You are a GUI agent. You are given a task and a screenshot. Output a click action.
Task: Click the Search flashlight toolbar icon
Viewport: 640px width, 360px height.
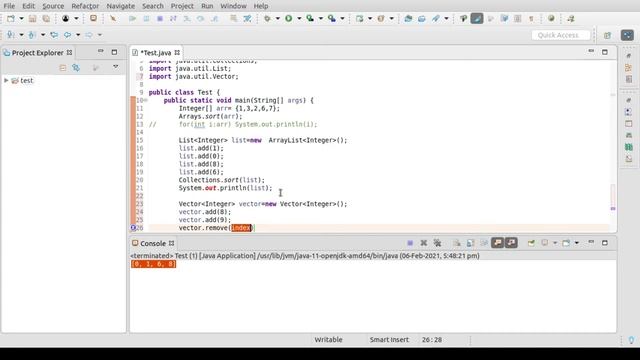click(x=436, y=18)
